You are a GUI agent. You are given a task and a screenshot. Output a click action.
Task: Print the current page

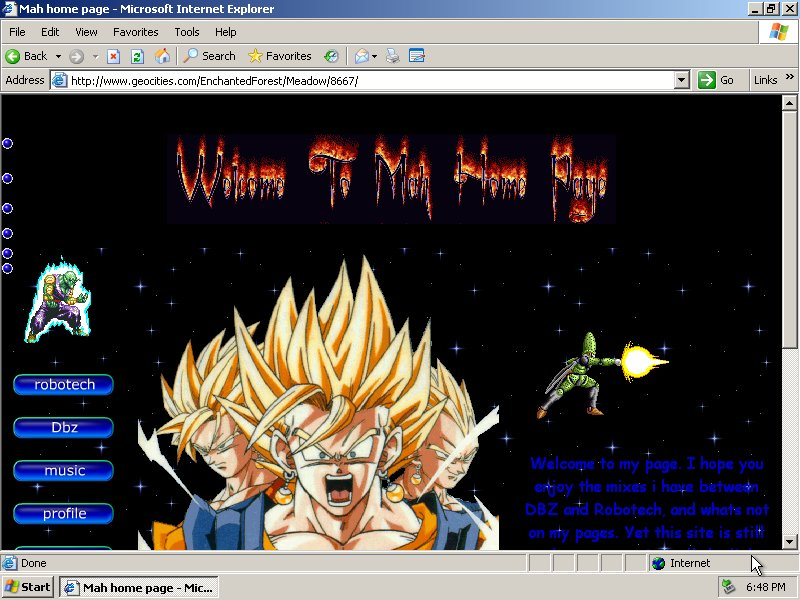tap(393, 56)
